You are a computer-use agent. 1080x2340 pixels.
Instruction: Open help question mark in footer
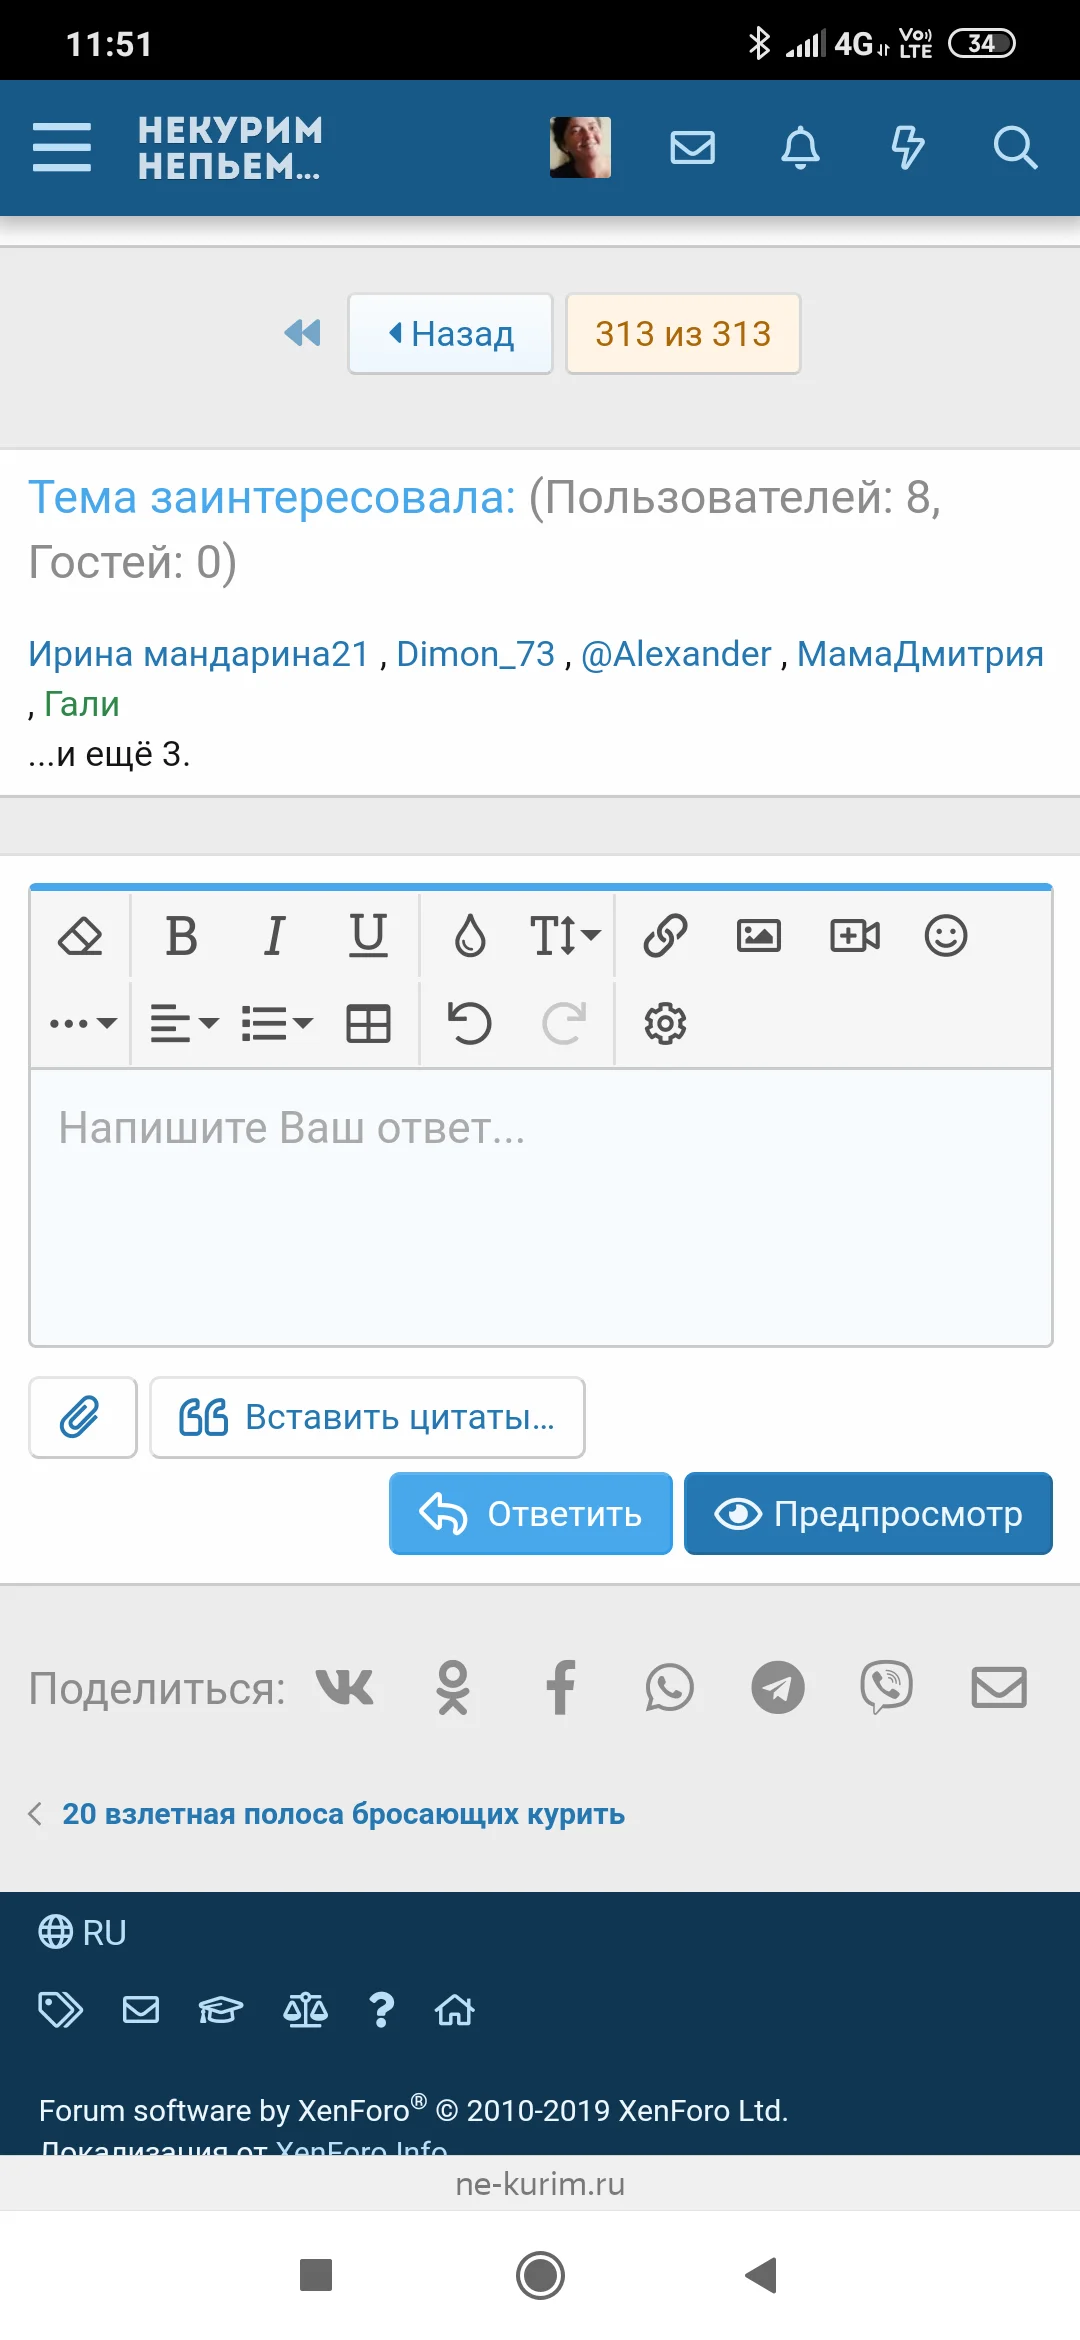pyautogui.click(x=381, y=2009)
